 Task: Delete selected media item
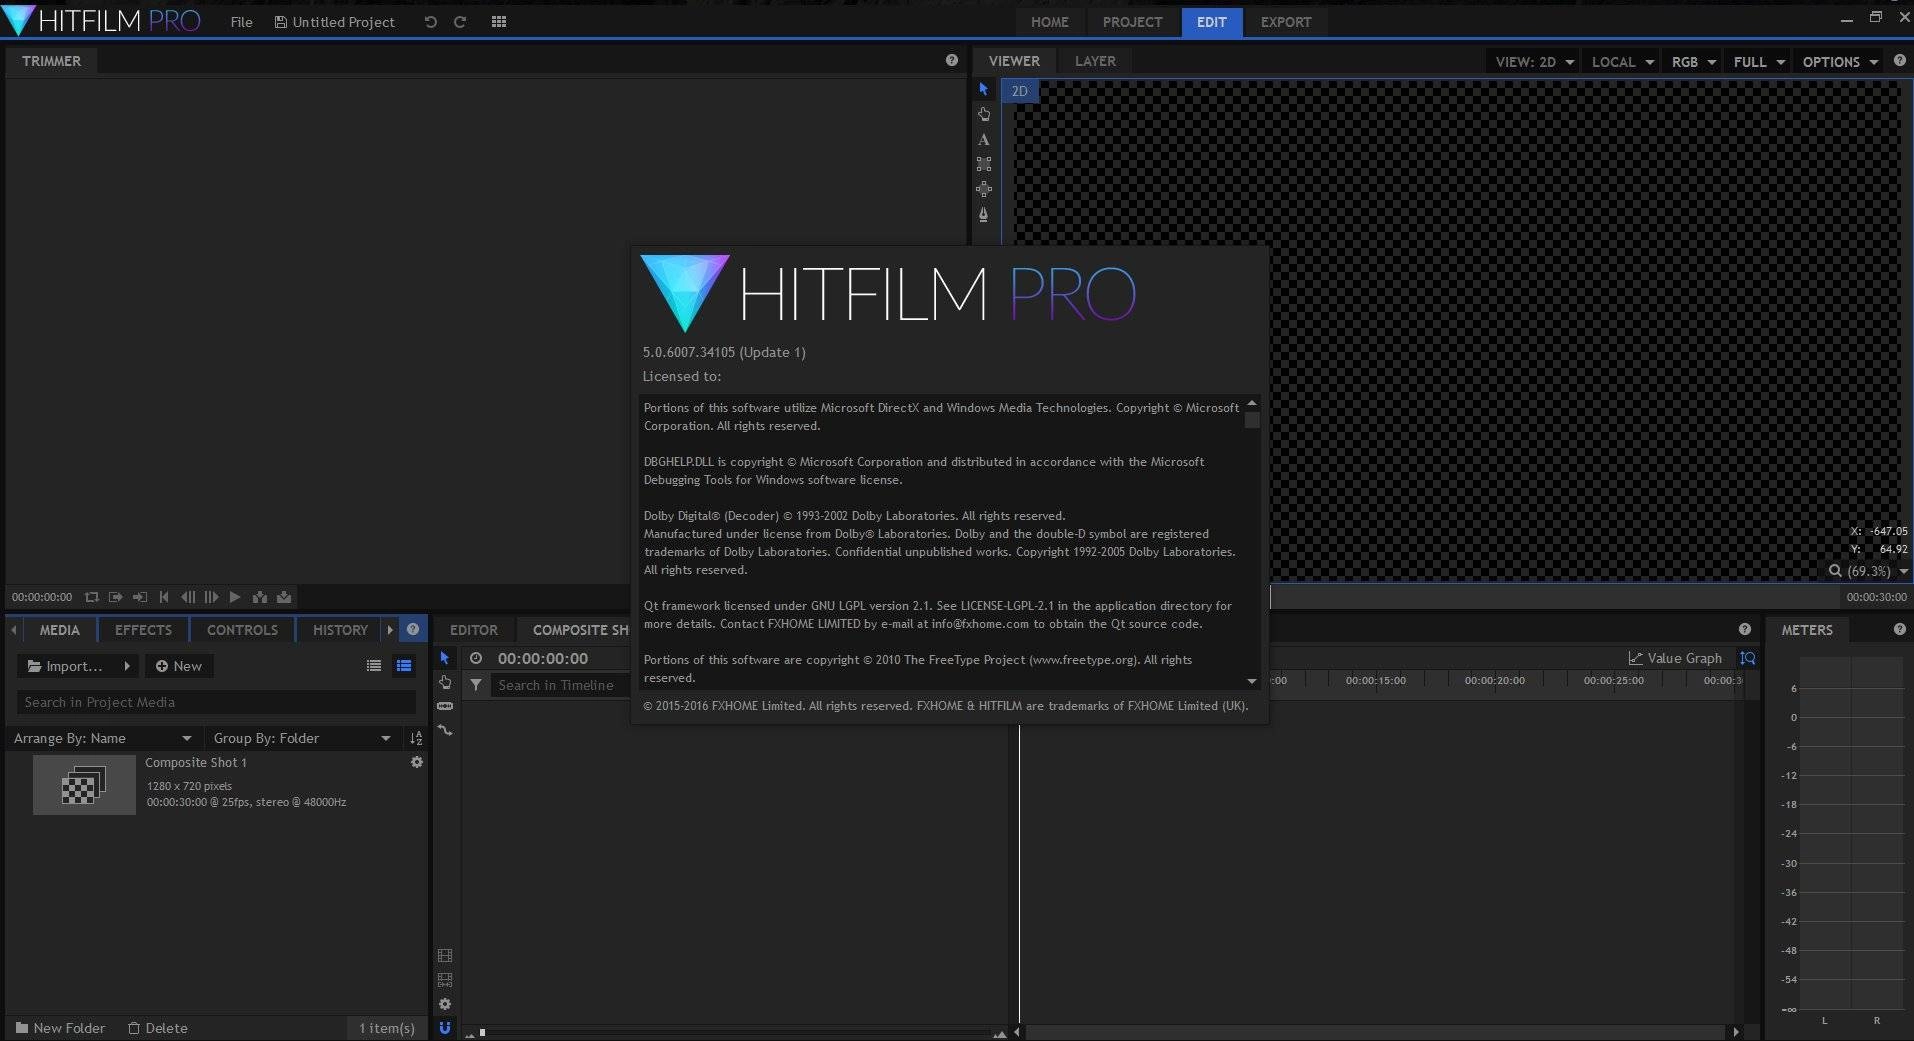[x=158, y=1028]
